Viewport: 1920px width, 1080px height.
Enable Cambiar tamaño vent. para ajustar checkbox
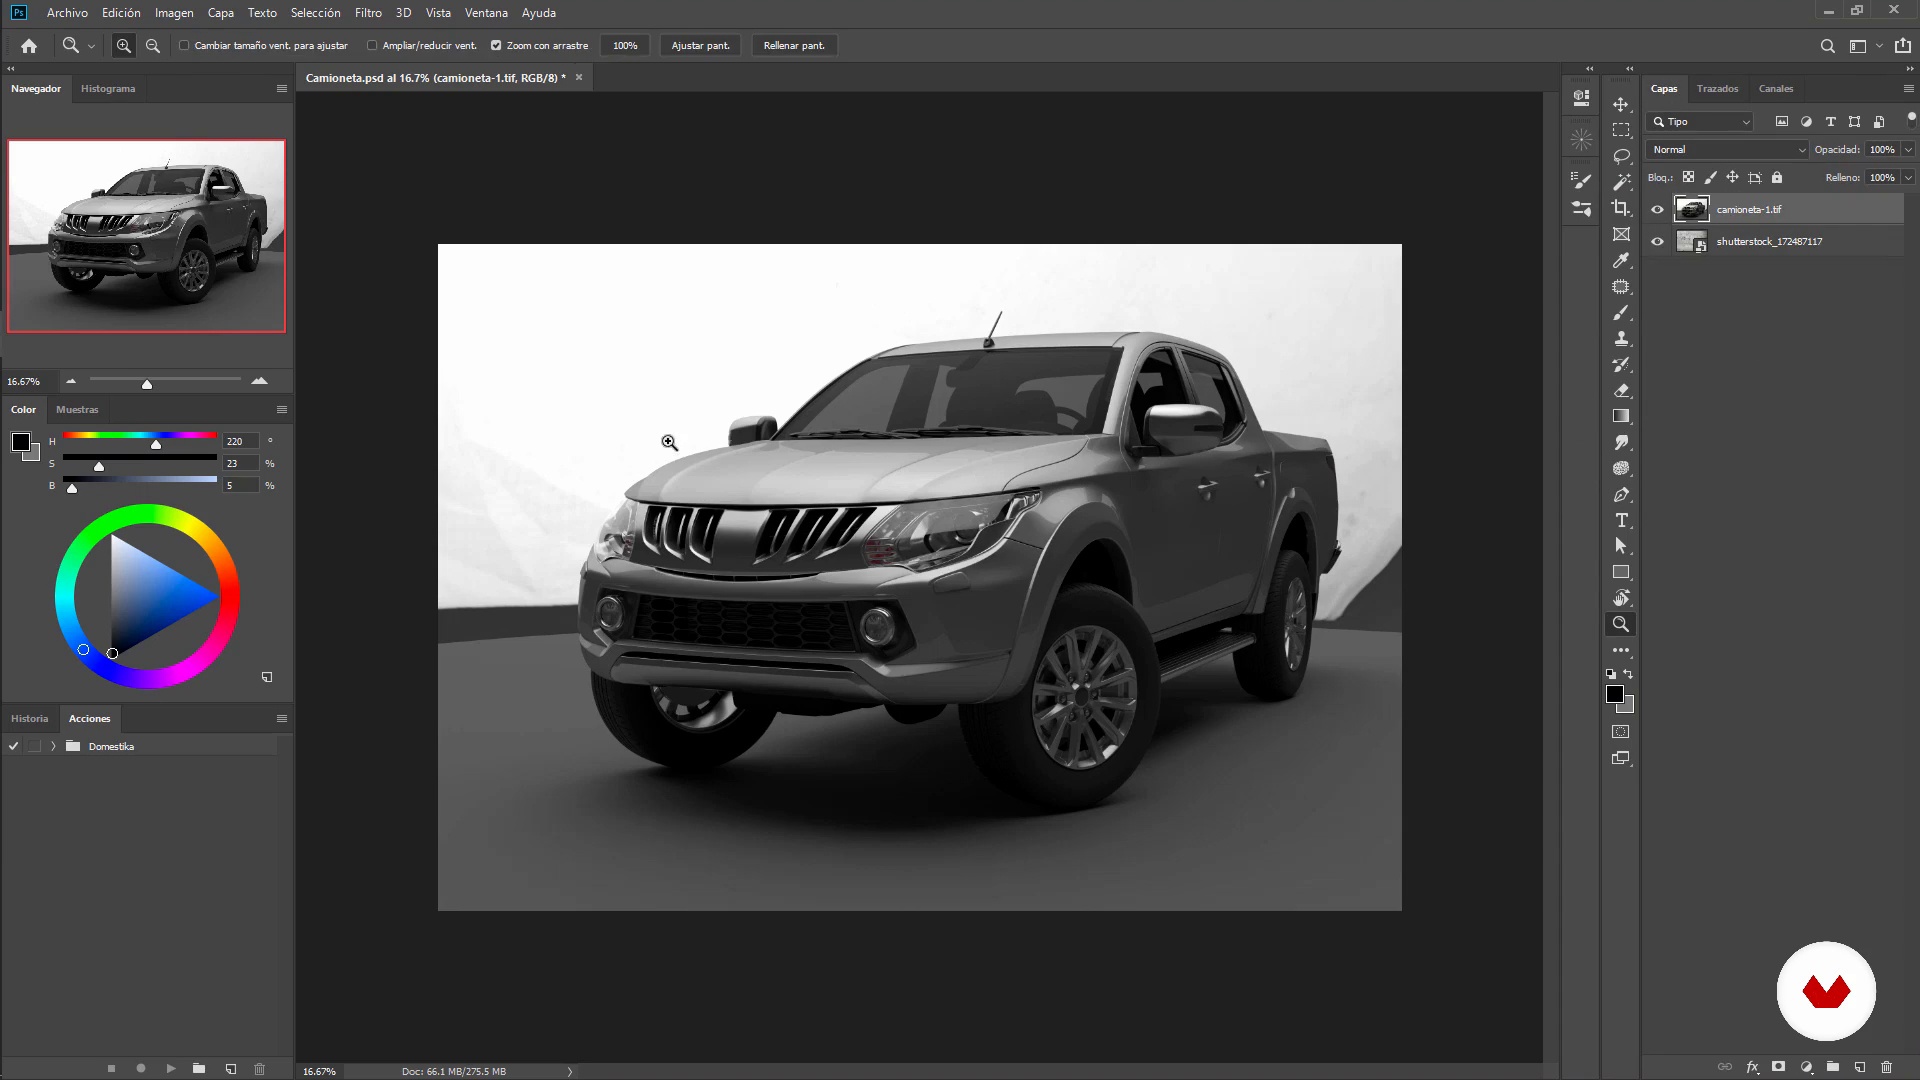184,46
